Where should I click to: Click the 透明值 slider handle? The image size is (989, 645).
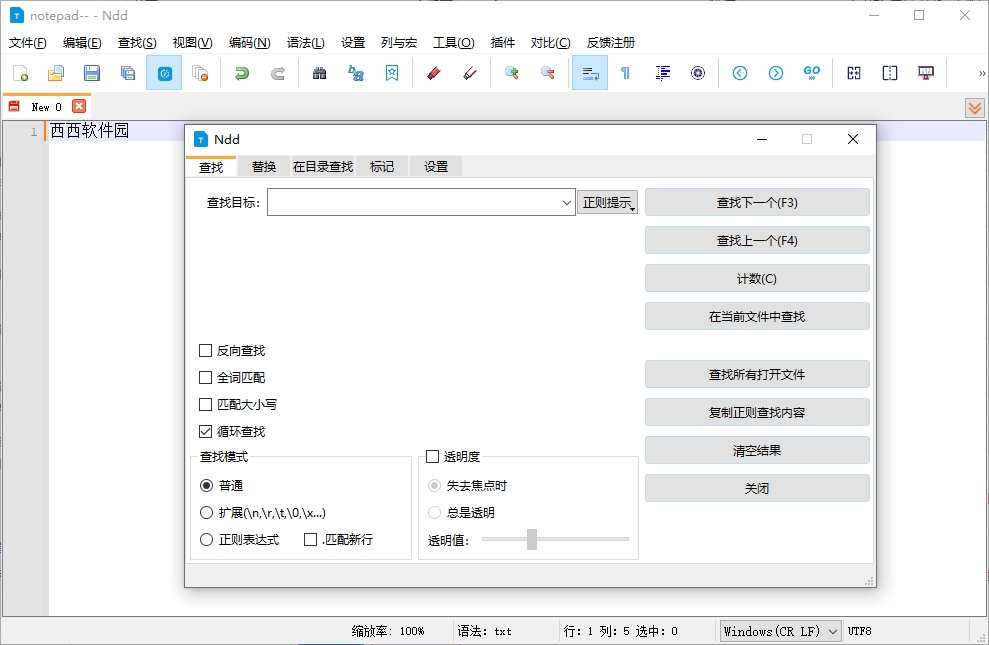532,539
